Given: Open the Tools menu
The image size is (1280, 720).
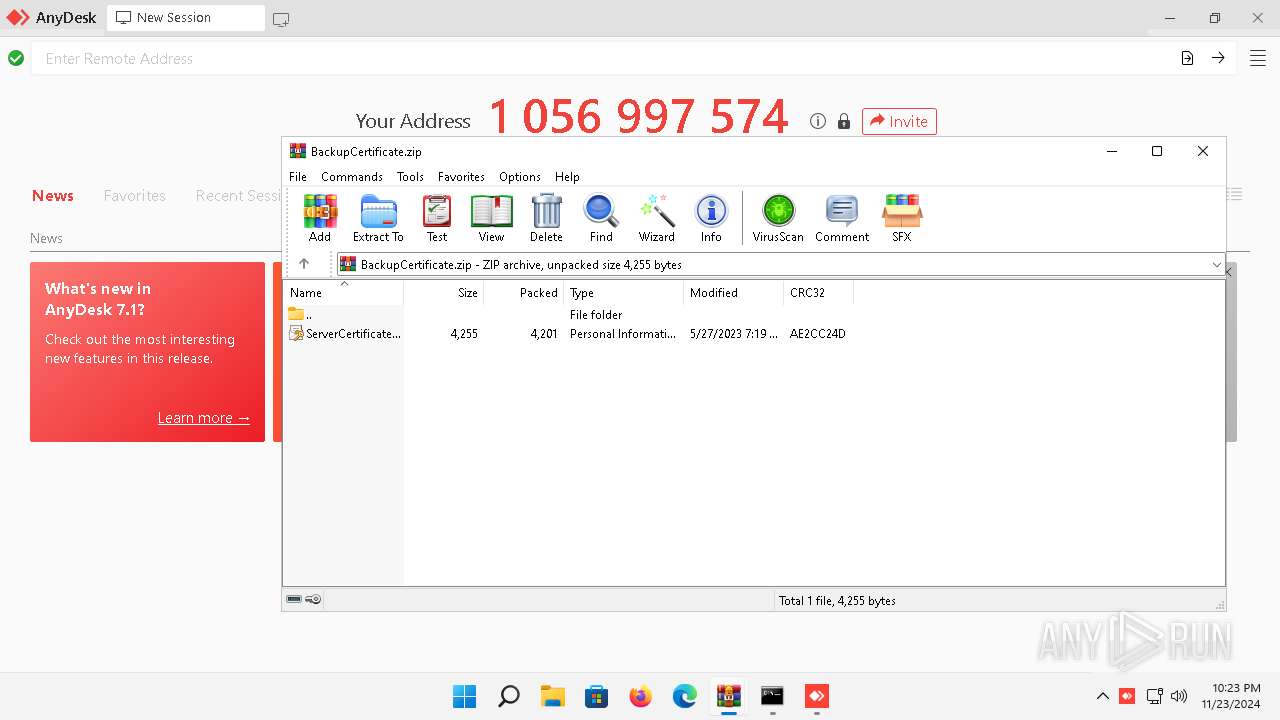Looking at the screenshot, I should 410,176.
